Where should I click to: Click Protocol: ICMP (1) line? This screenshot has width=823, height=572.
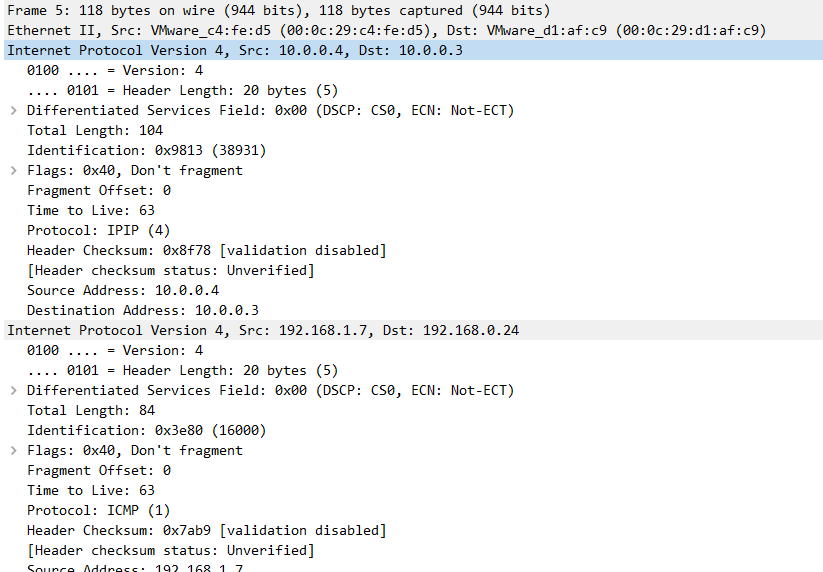(x=98, y=510)
